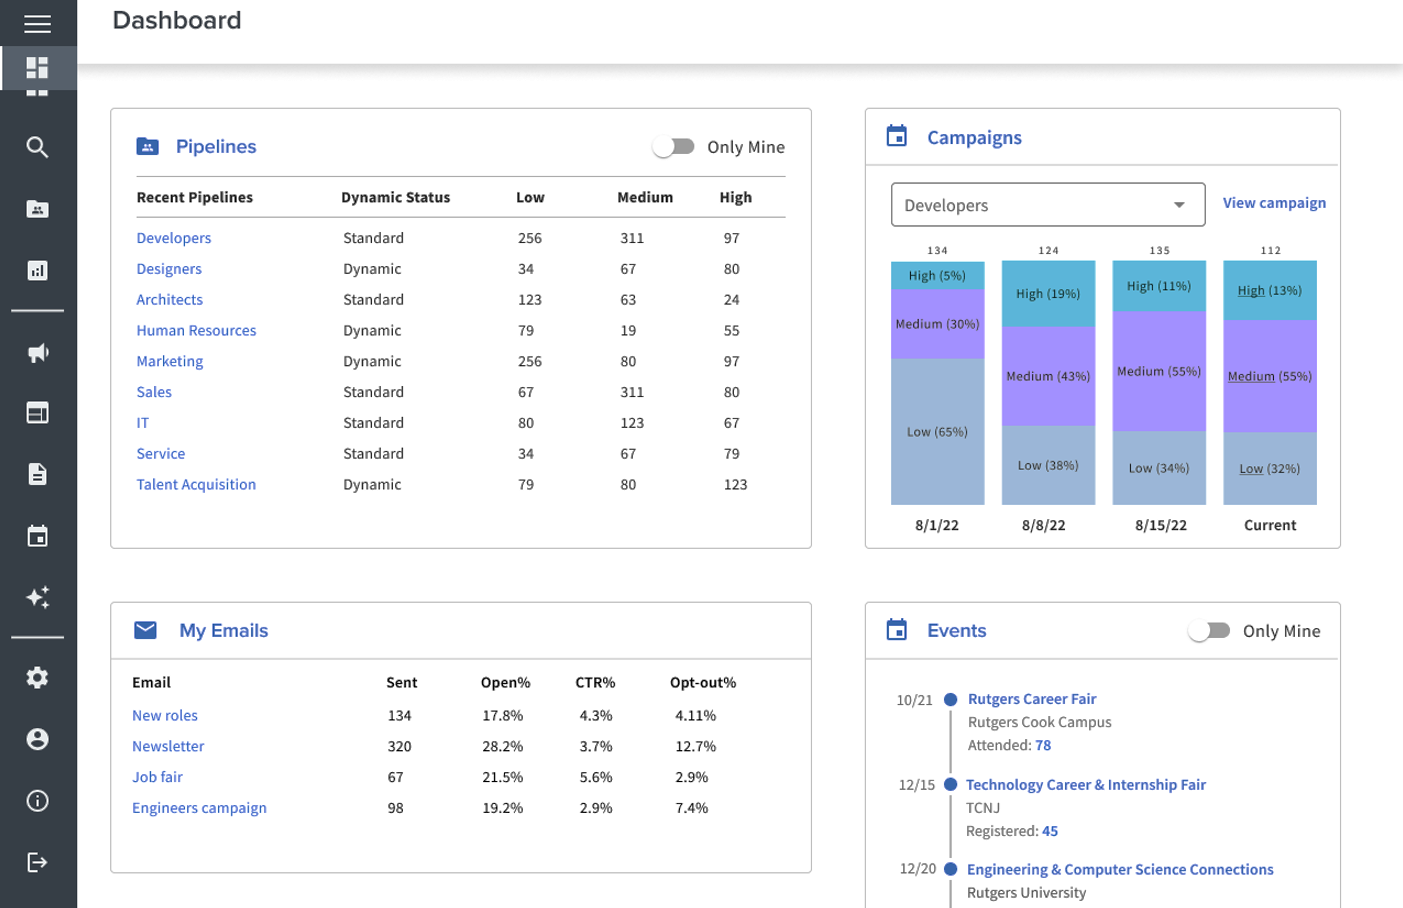Screen dimensions: 1403x908
Task: Open the Dashboard menu item
Action: (x=38, y=68)
